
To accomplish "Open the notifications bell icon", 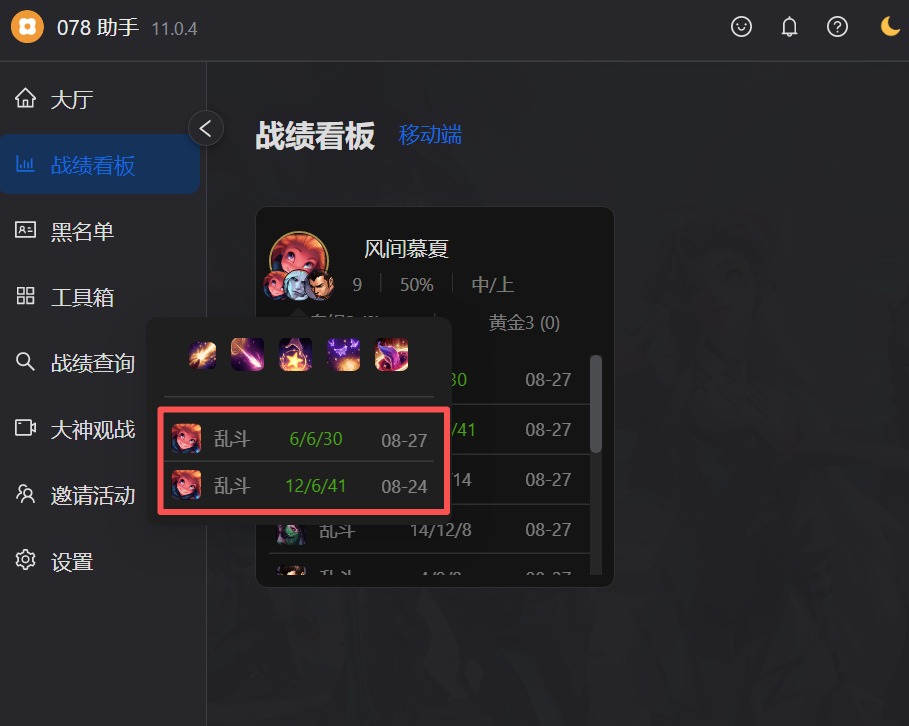I will click(789, 27).
